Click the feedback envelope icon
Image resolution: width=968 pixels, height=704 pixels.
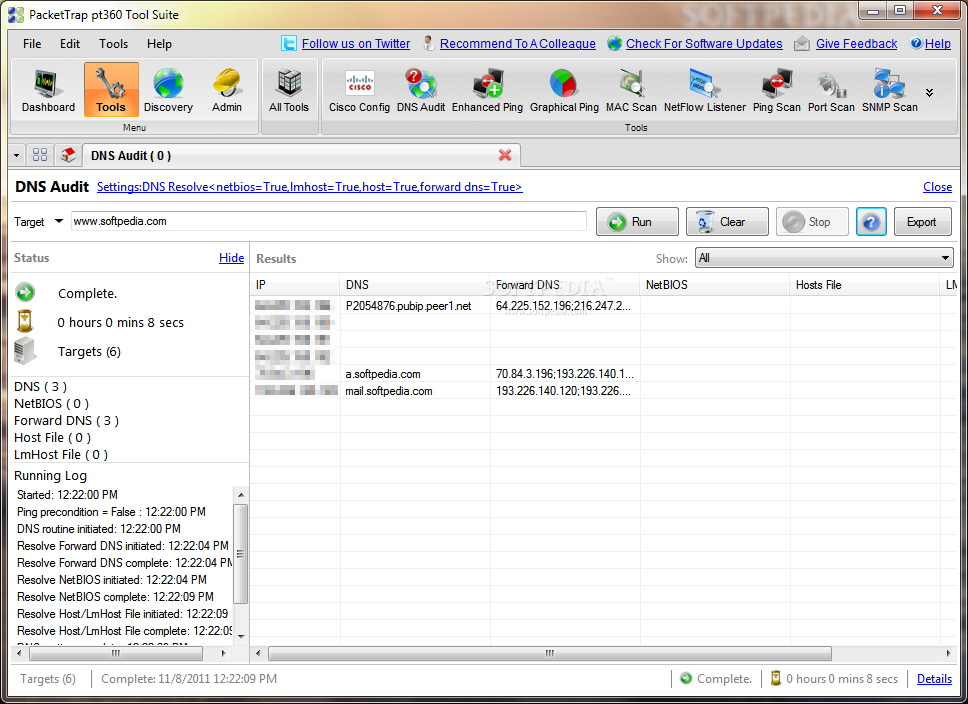802,43
